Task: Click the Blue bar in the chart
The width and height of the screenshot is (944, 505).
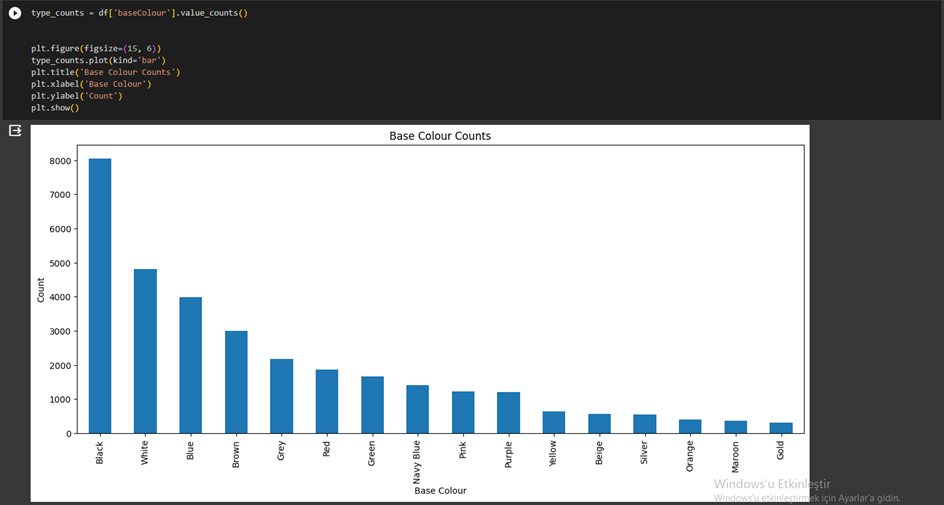Action: tap(190, 365)
